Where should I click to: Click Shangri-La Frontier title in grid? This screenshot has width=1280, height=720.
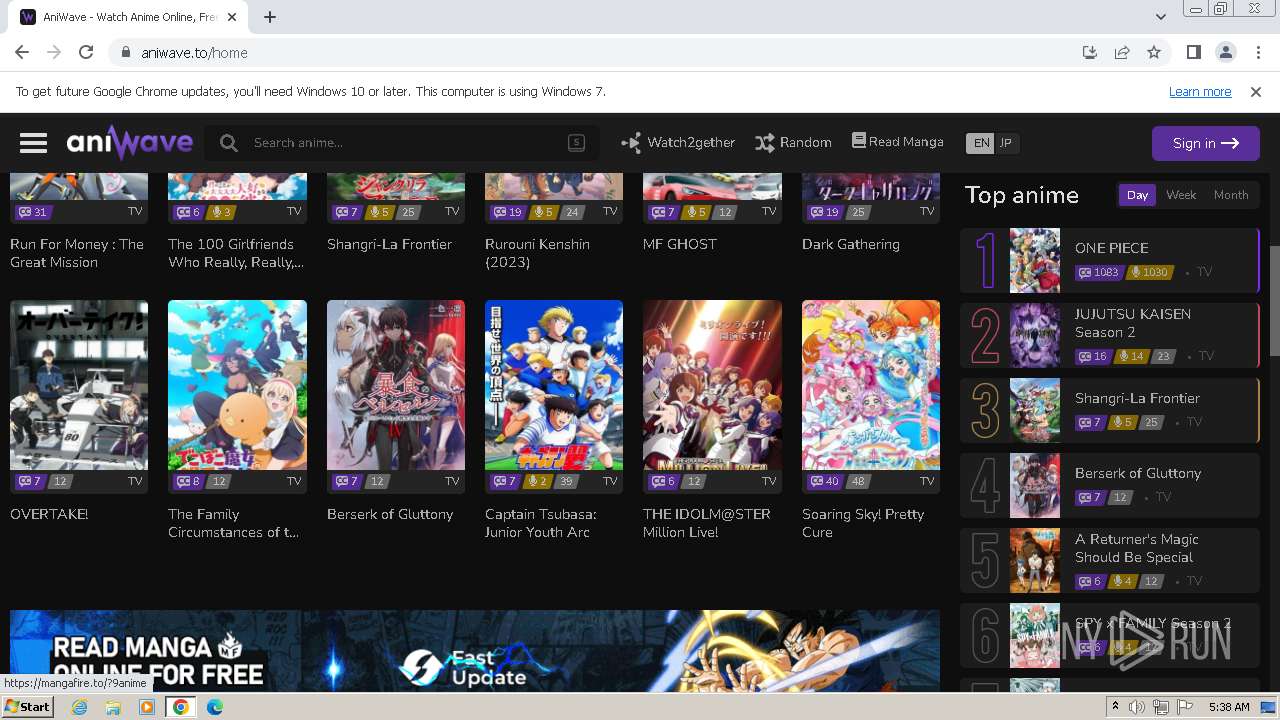389,244
